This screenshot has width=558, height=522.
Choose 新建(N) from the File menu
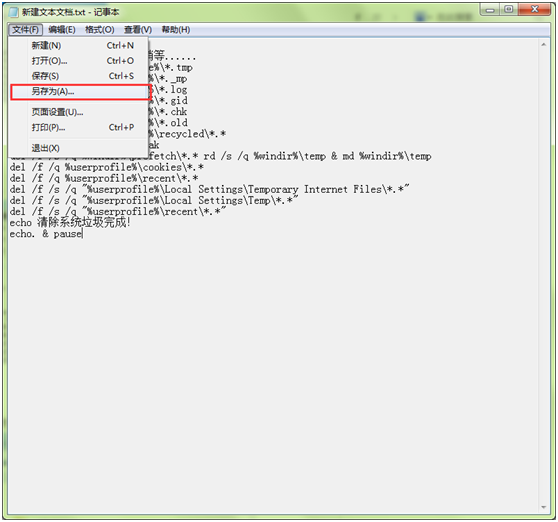(x=79, y=46)
